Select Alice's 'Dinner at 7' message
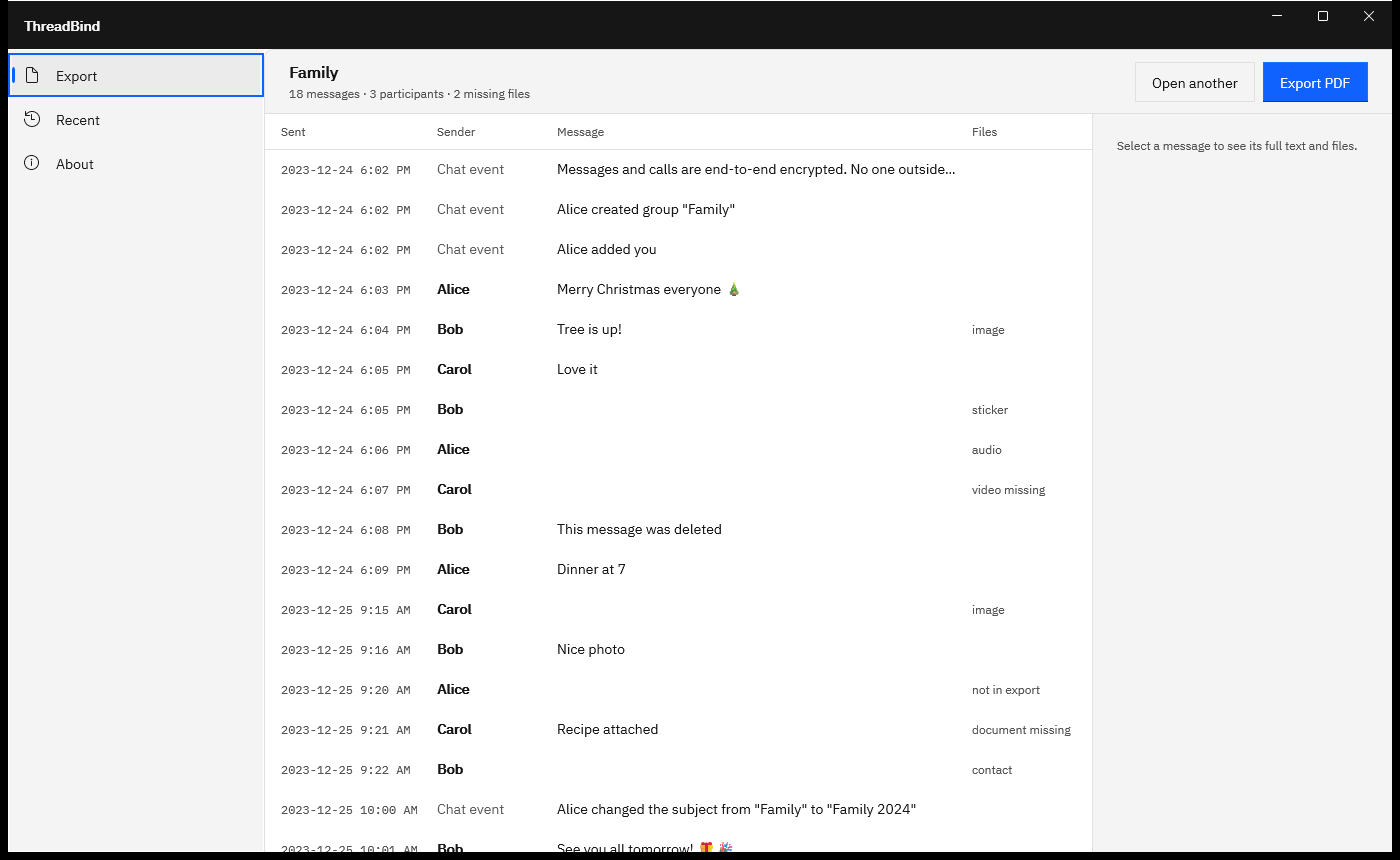Screen dimensions: 1400x860 click(678, 570)
